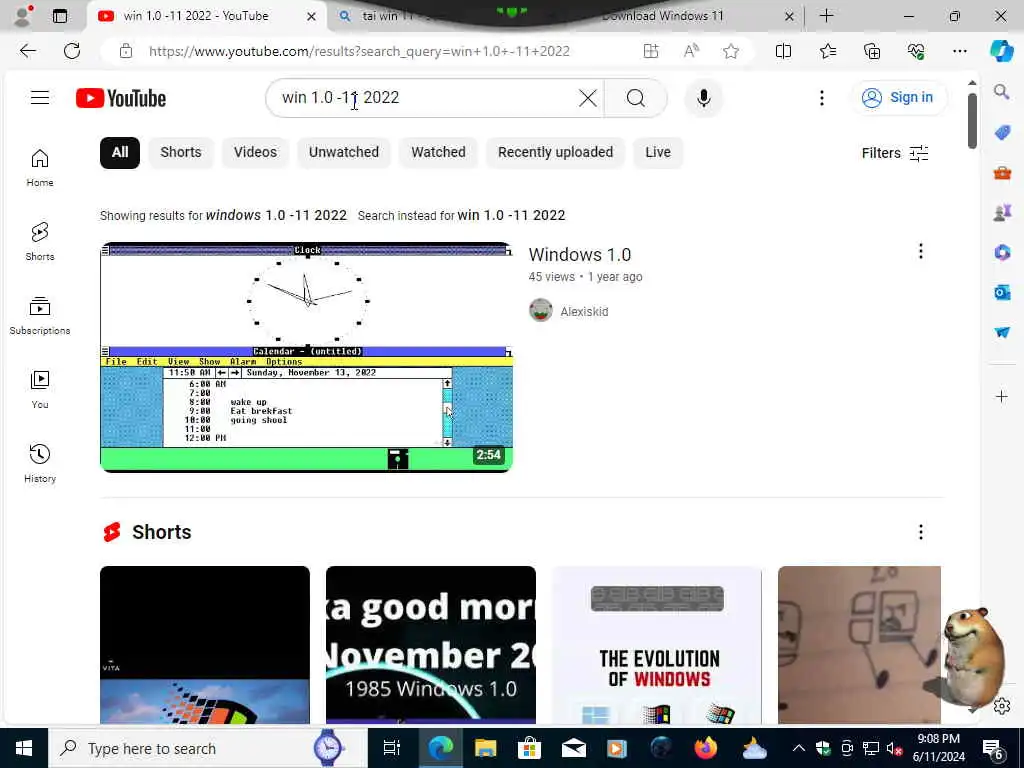Go back with browser back arrow
The image size is (1024, 768).
pos(27,51)
